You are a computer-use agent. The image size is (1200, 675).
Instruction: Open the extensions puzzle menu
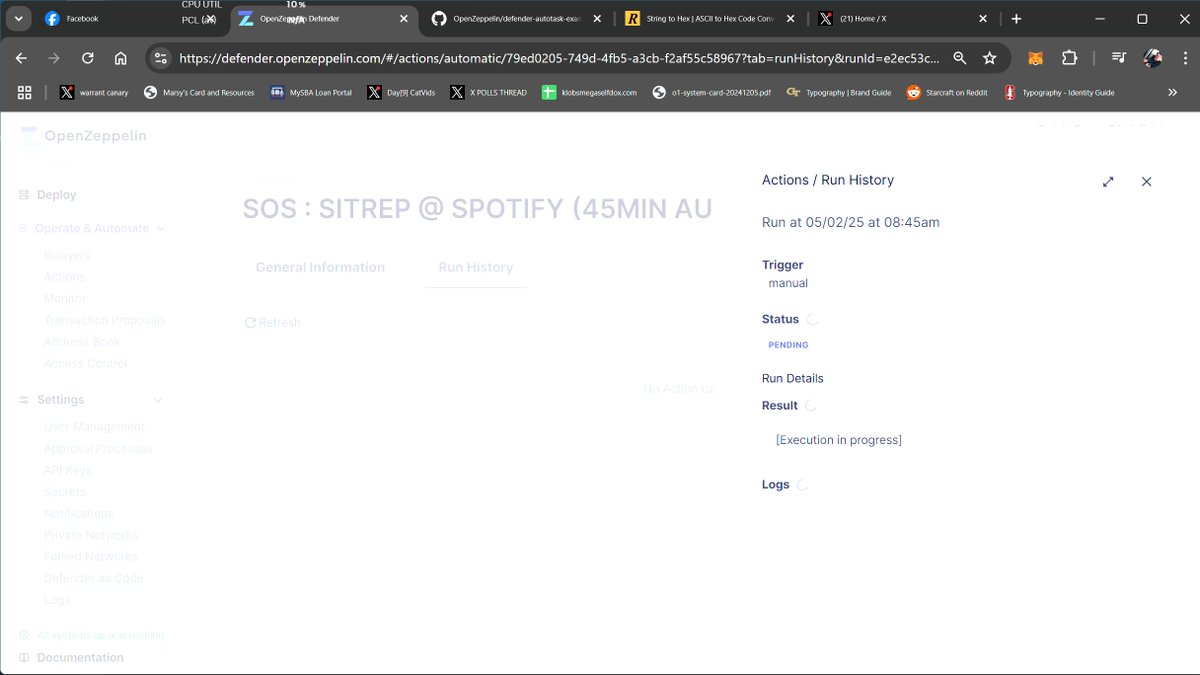pos(1069,58)
